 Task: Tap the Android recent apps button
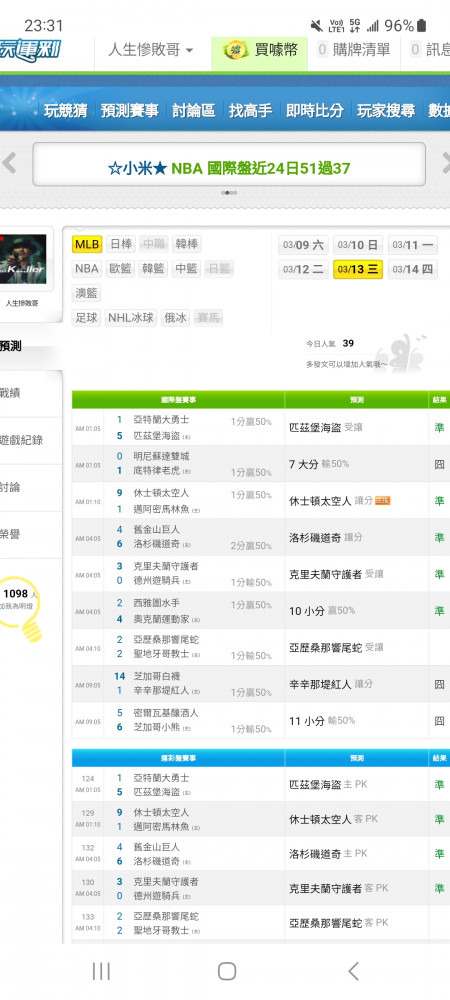[x=101, y=971]
